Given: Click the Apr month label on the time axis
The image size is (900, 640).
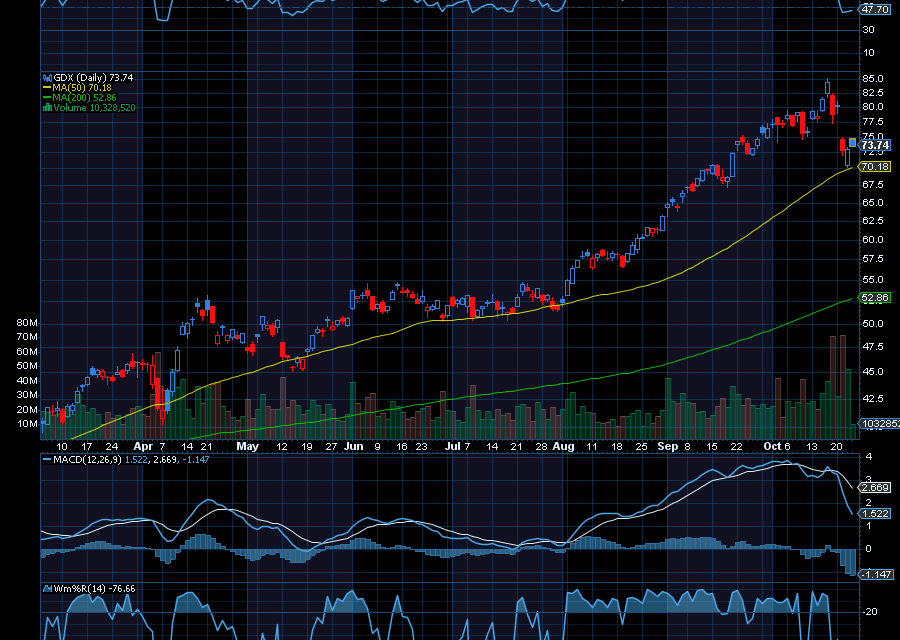Looking at the screenshot, I should point(142,446).
